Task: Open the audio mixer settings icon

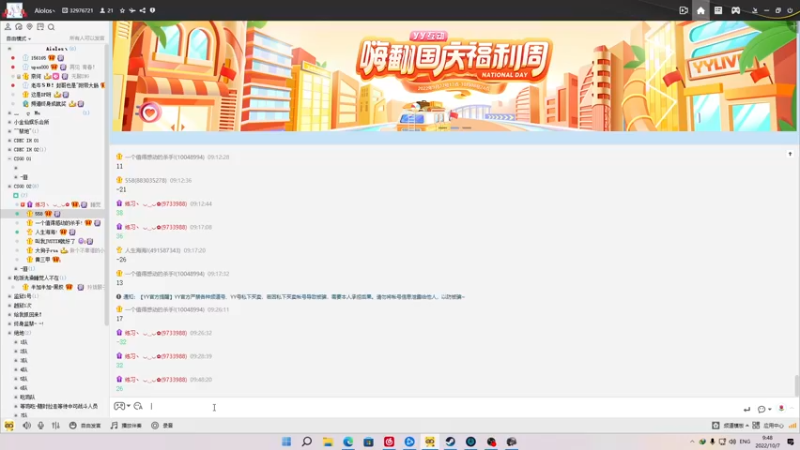Action: click(56, 425)
